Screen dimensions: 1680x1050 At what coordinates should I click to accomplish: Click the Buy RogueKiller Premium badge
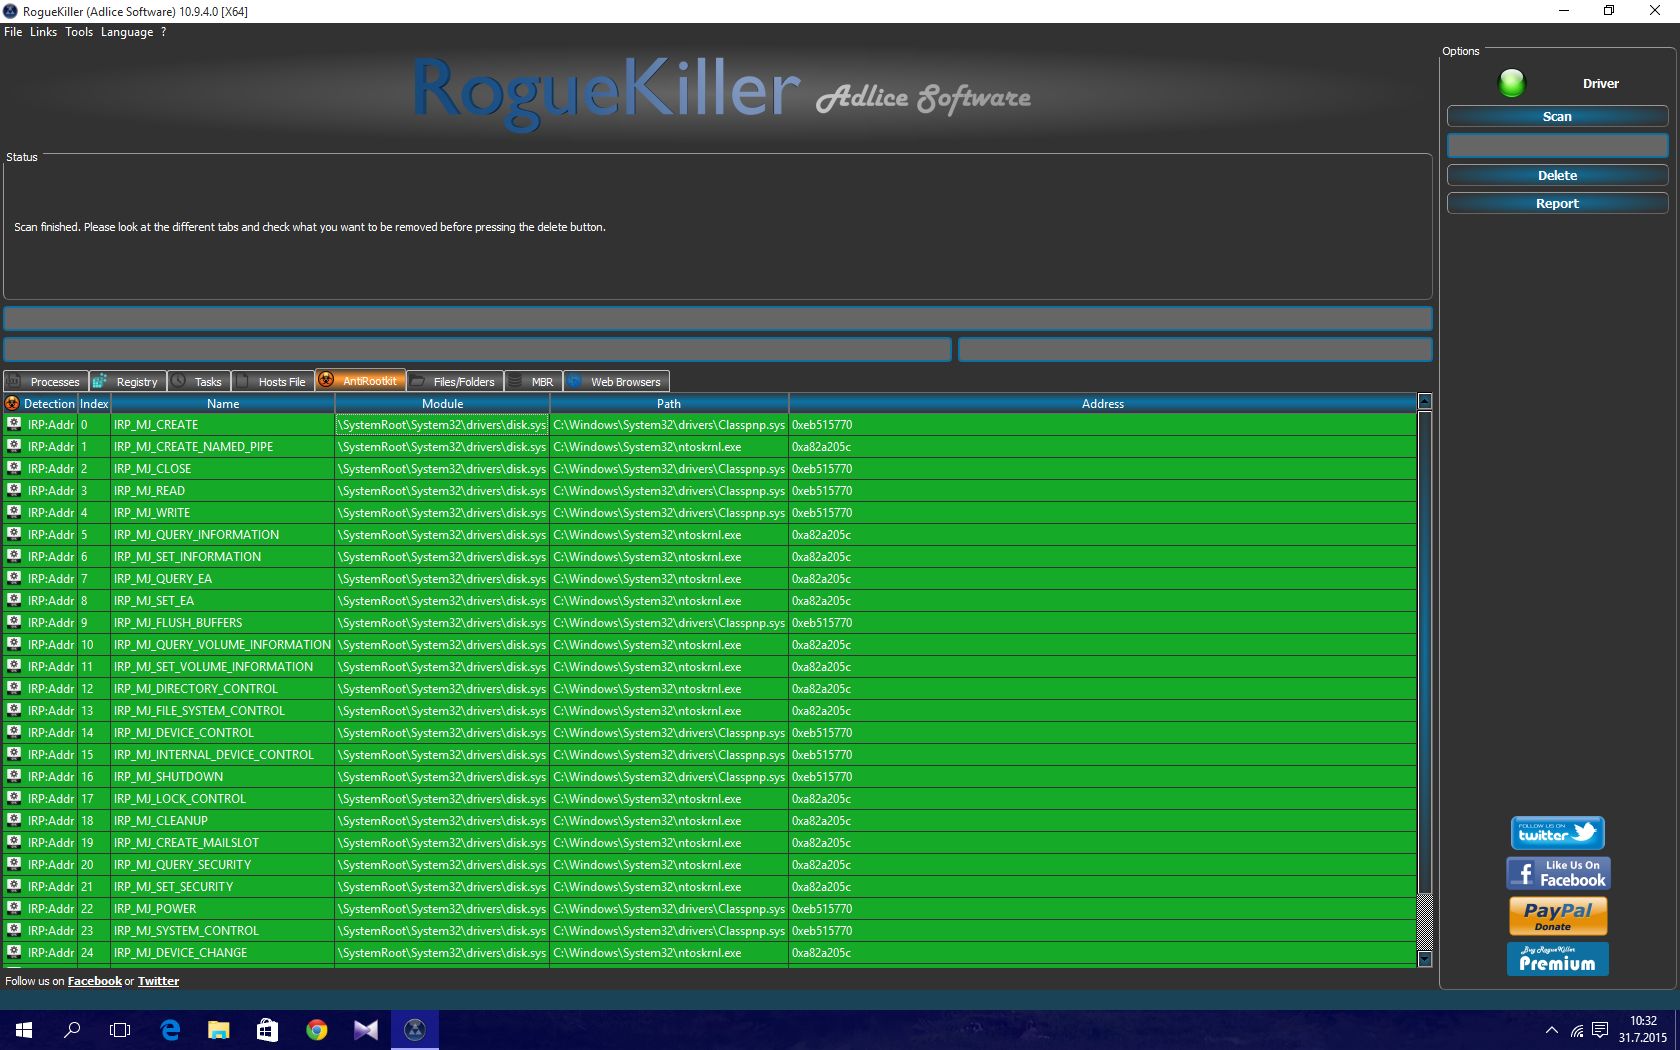1558,958
